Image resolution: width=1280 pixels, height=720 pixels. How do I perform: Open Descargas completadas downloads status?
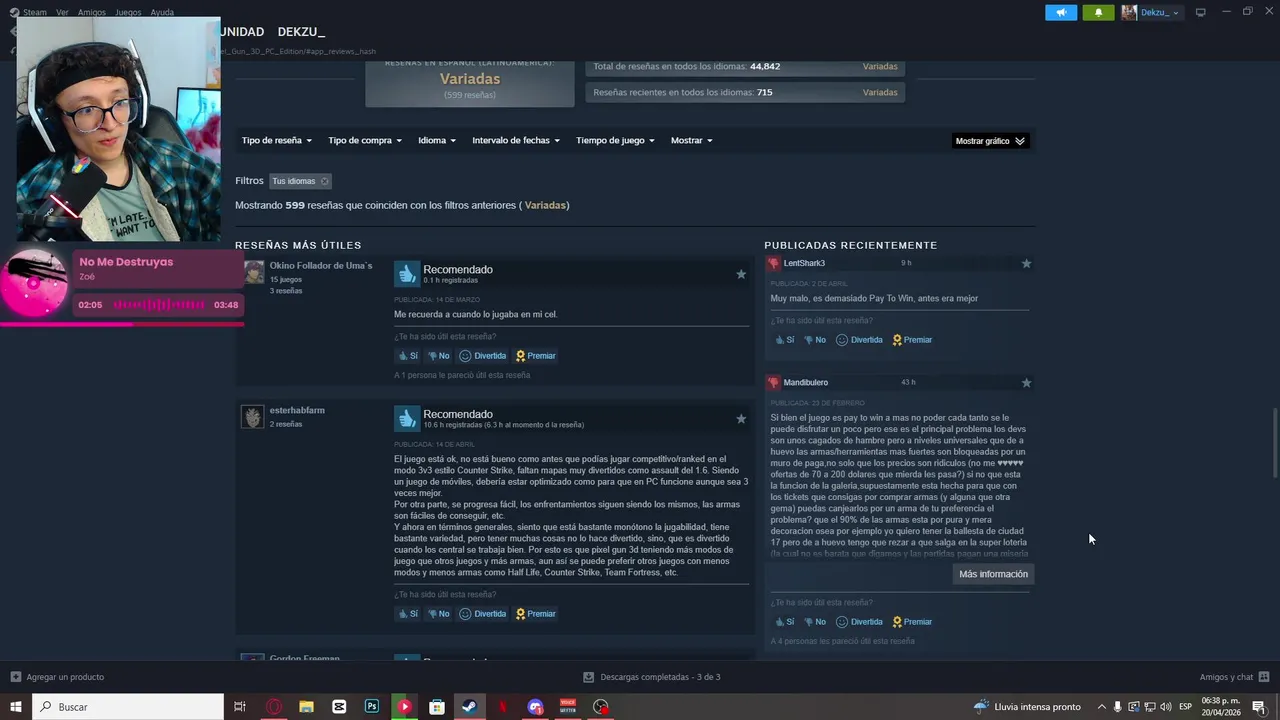(652, 677)
